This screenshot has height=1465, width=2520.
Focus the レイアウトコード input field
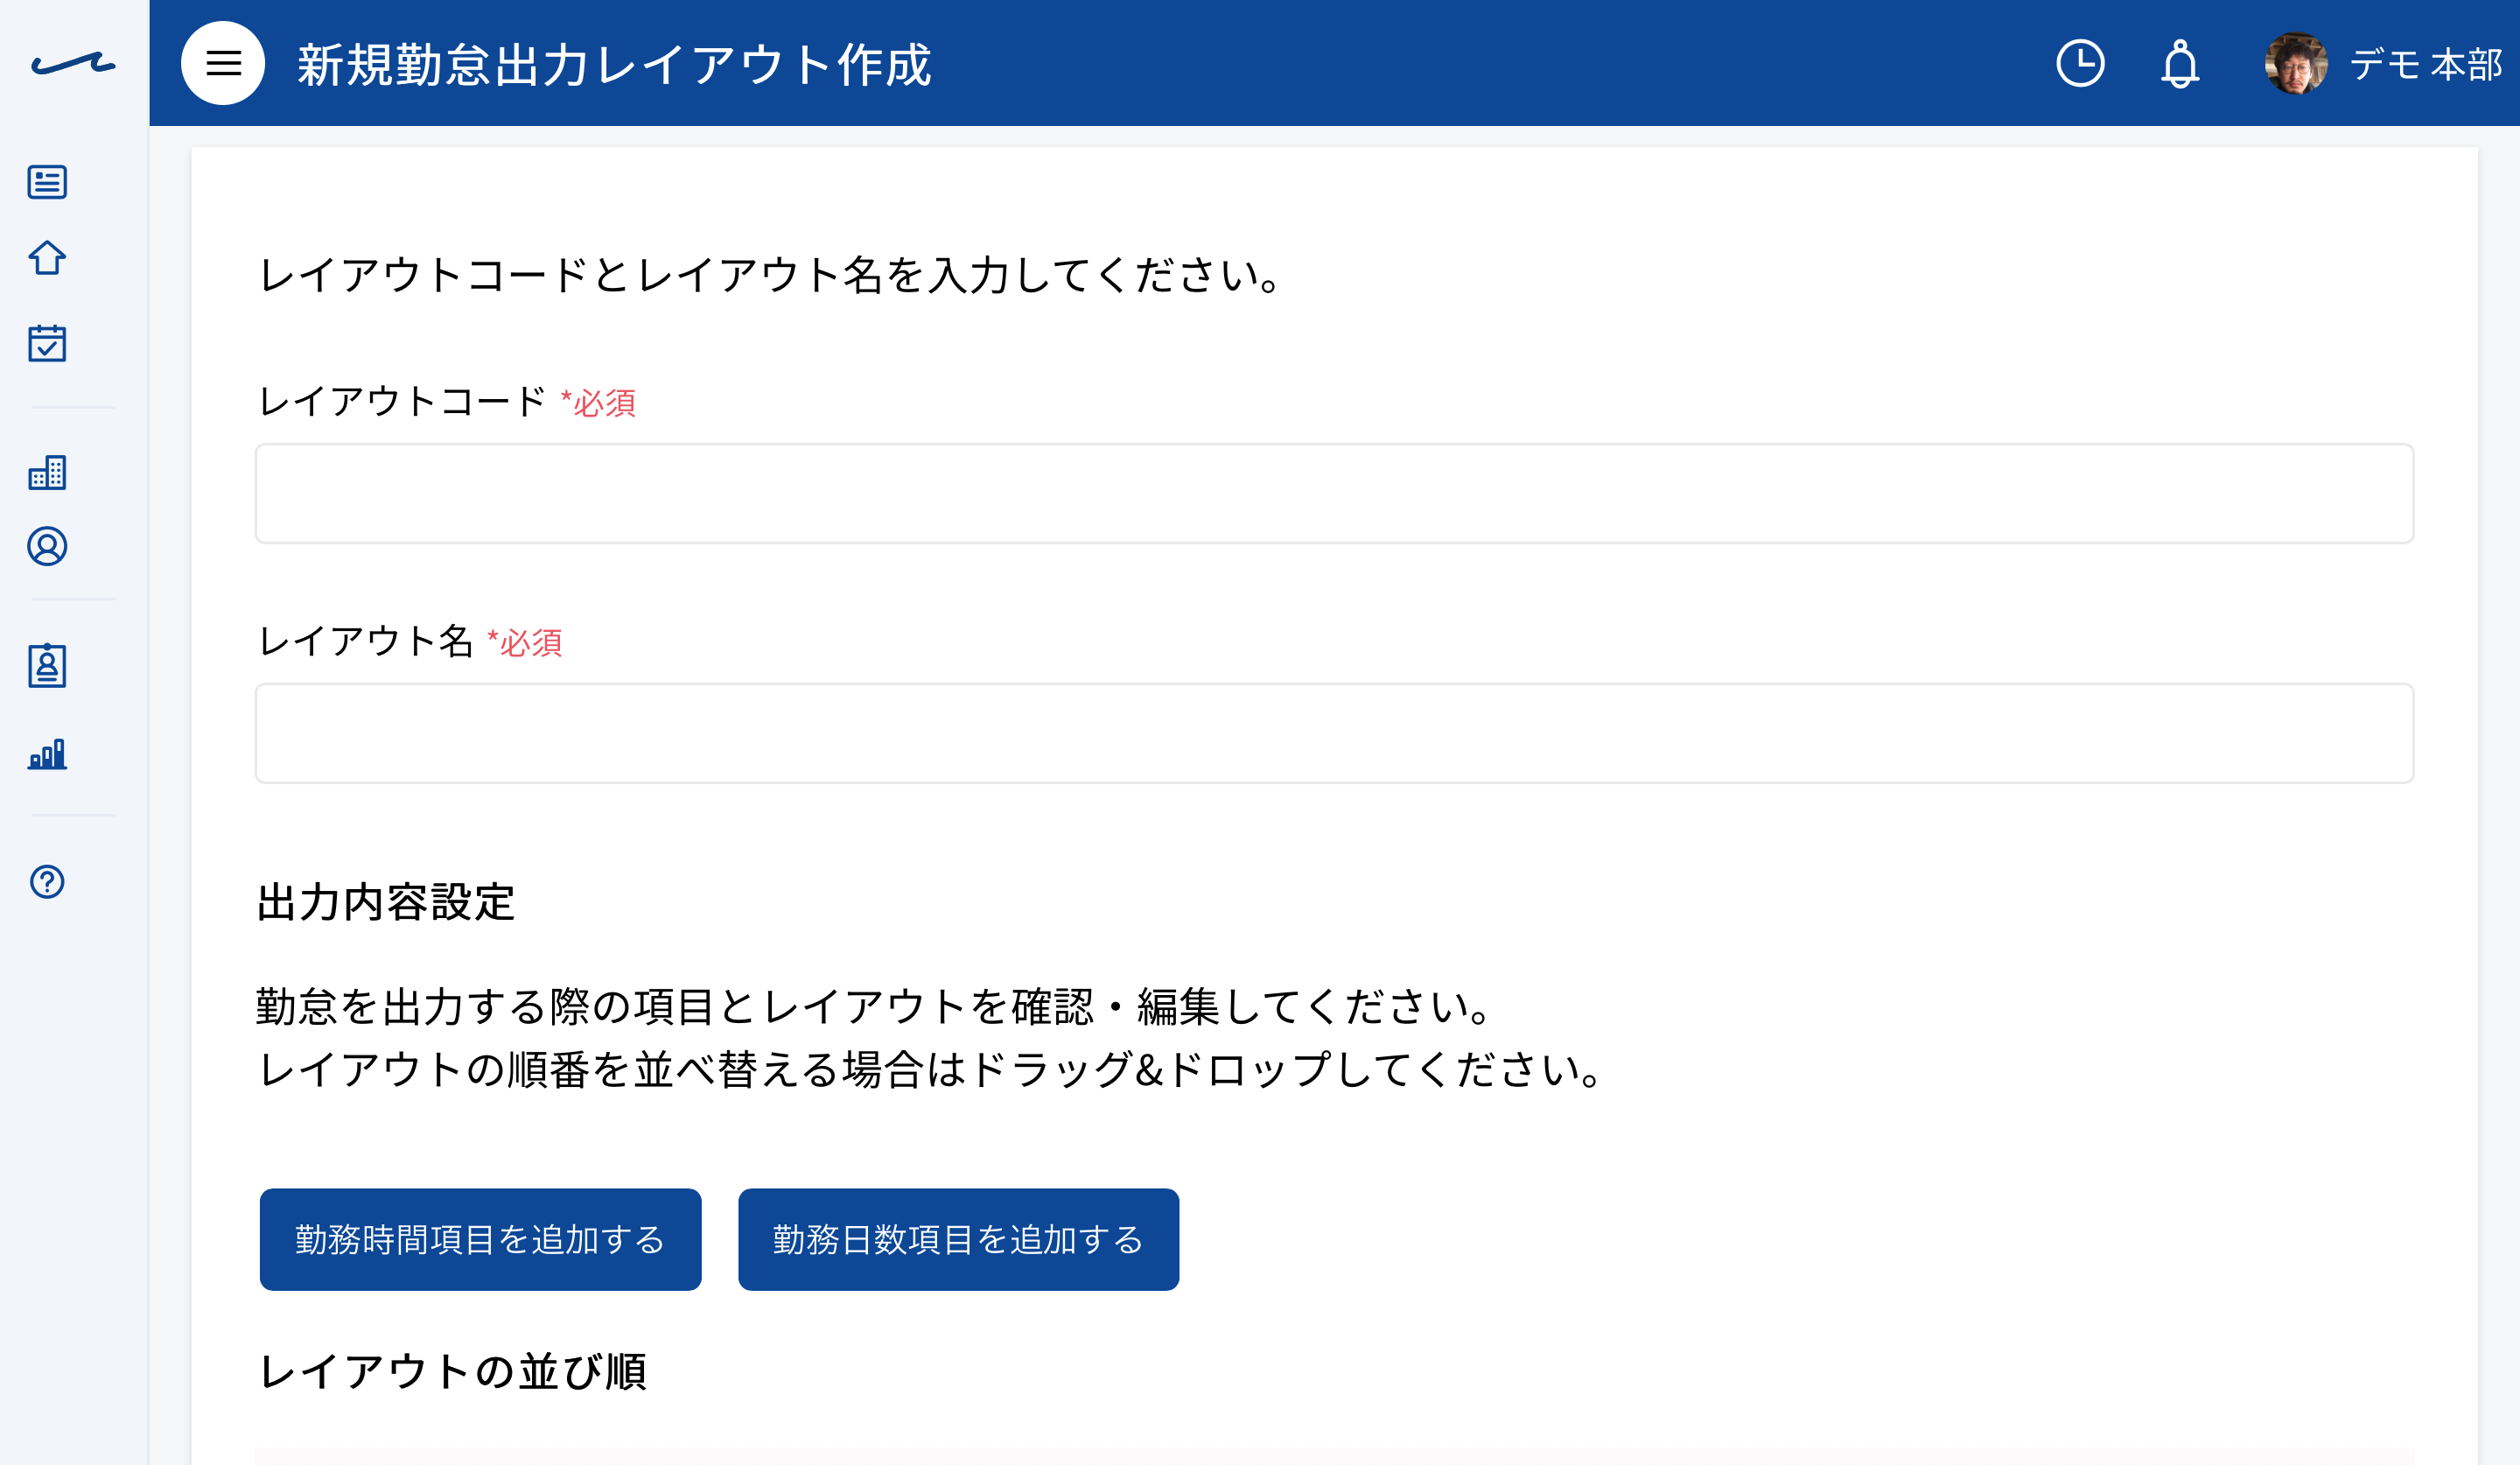pyautogui.click(x=1334, y=494)
